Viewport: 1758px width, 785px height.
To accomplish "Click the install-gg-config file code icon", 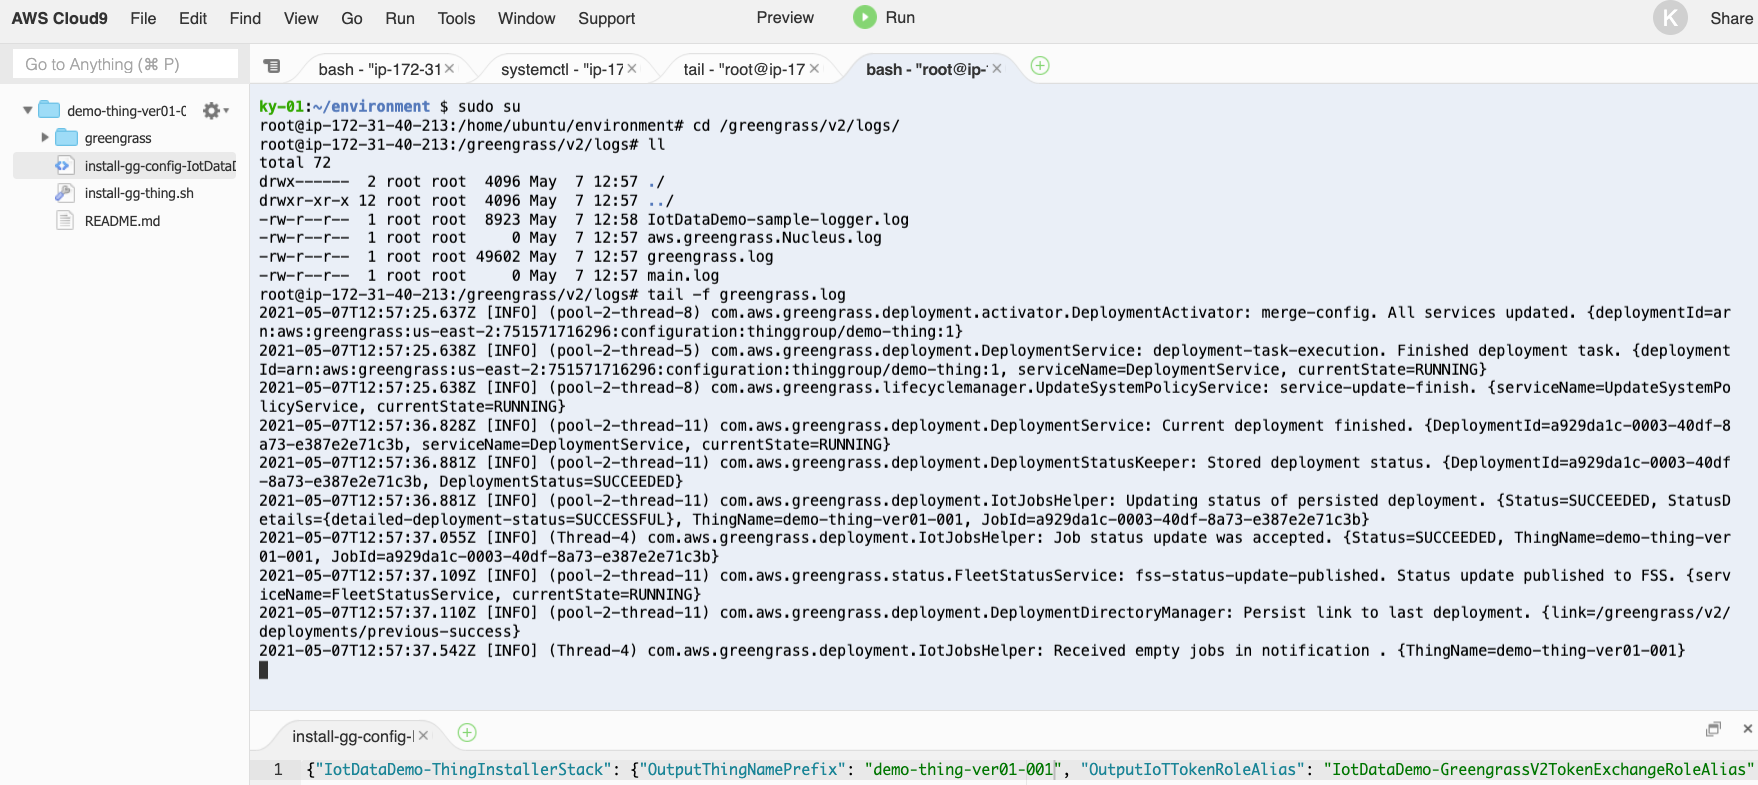I will point(64,165).
